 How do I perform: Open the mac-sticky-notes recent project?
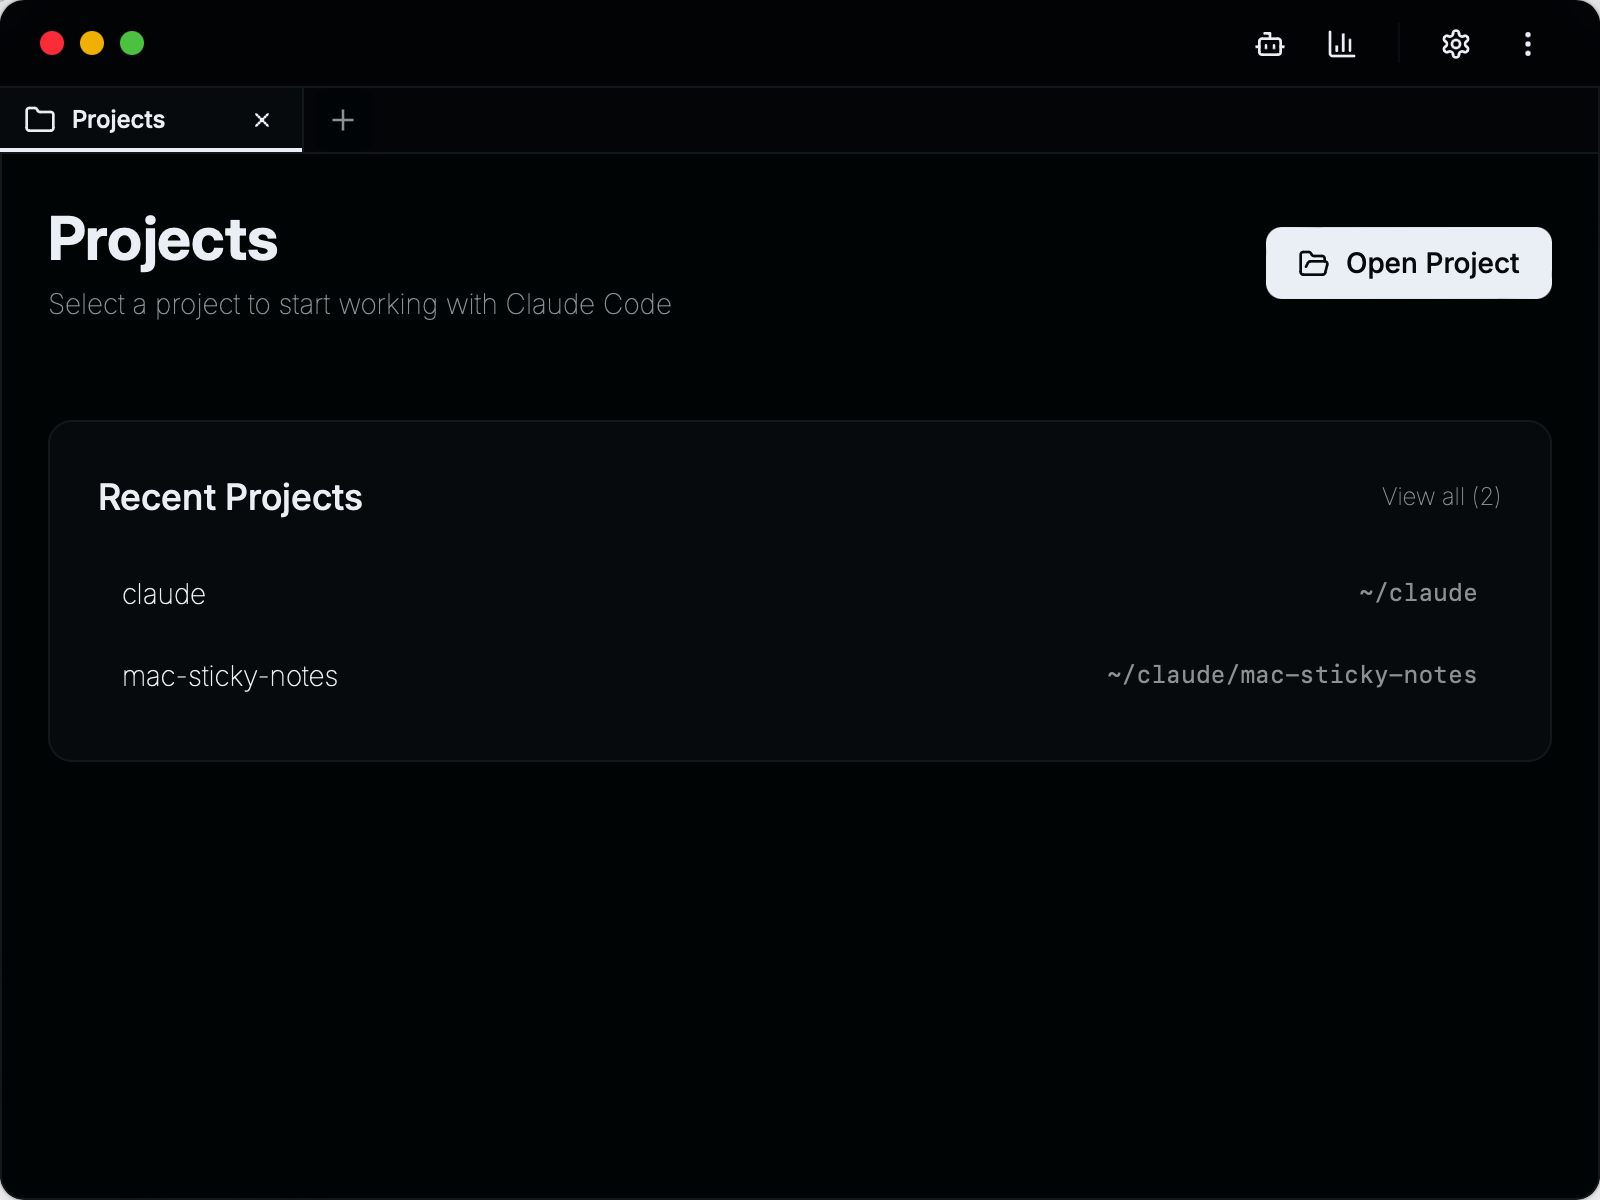pos(799,676)
